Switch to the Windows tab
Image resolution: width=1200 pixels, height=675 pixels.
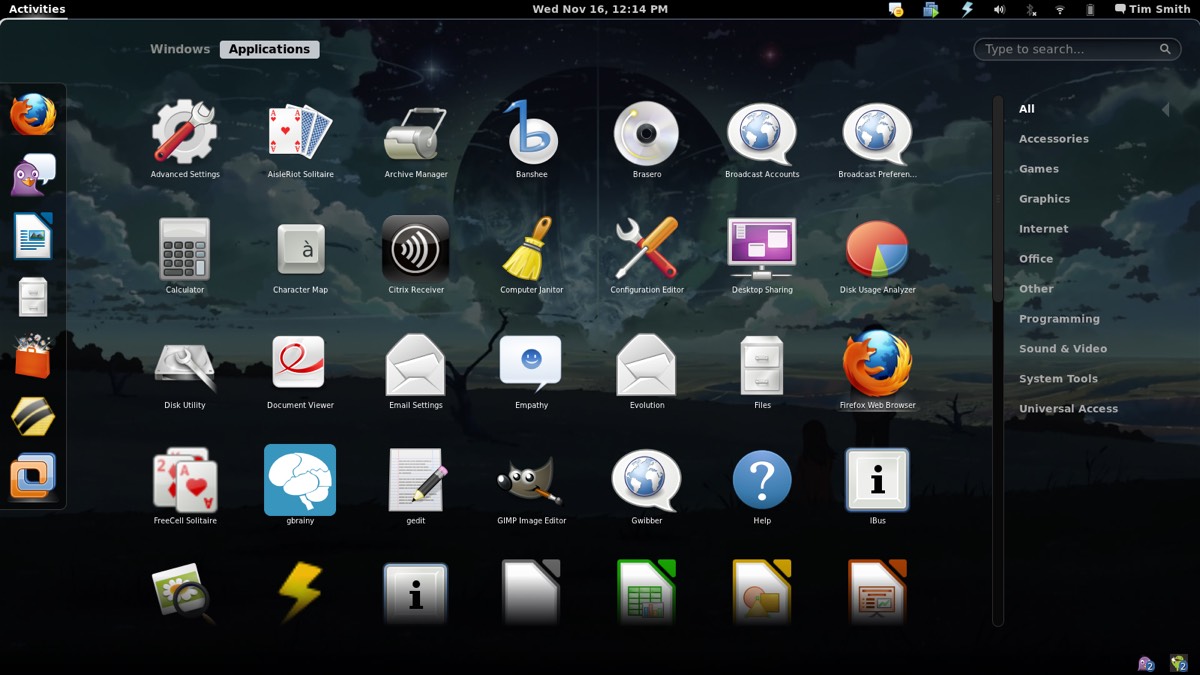click(x=180, y=49)
